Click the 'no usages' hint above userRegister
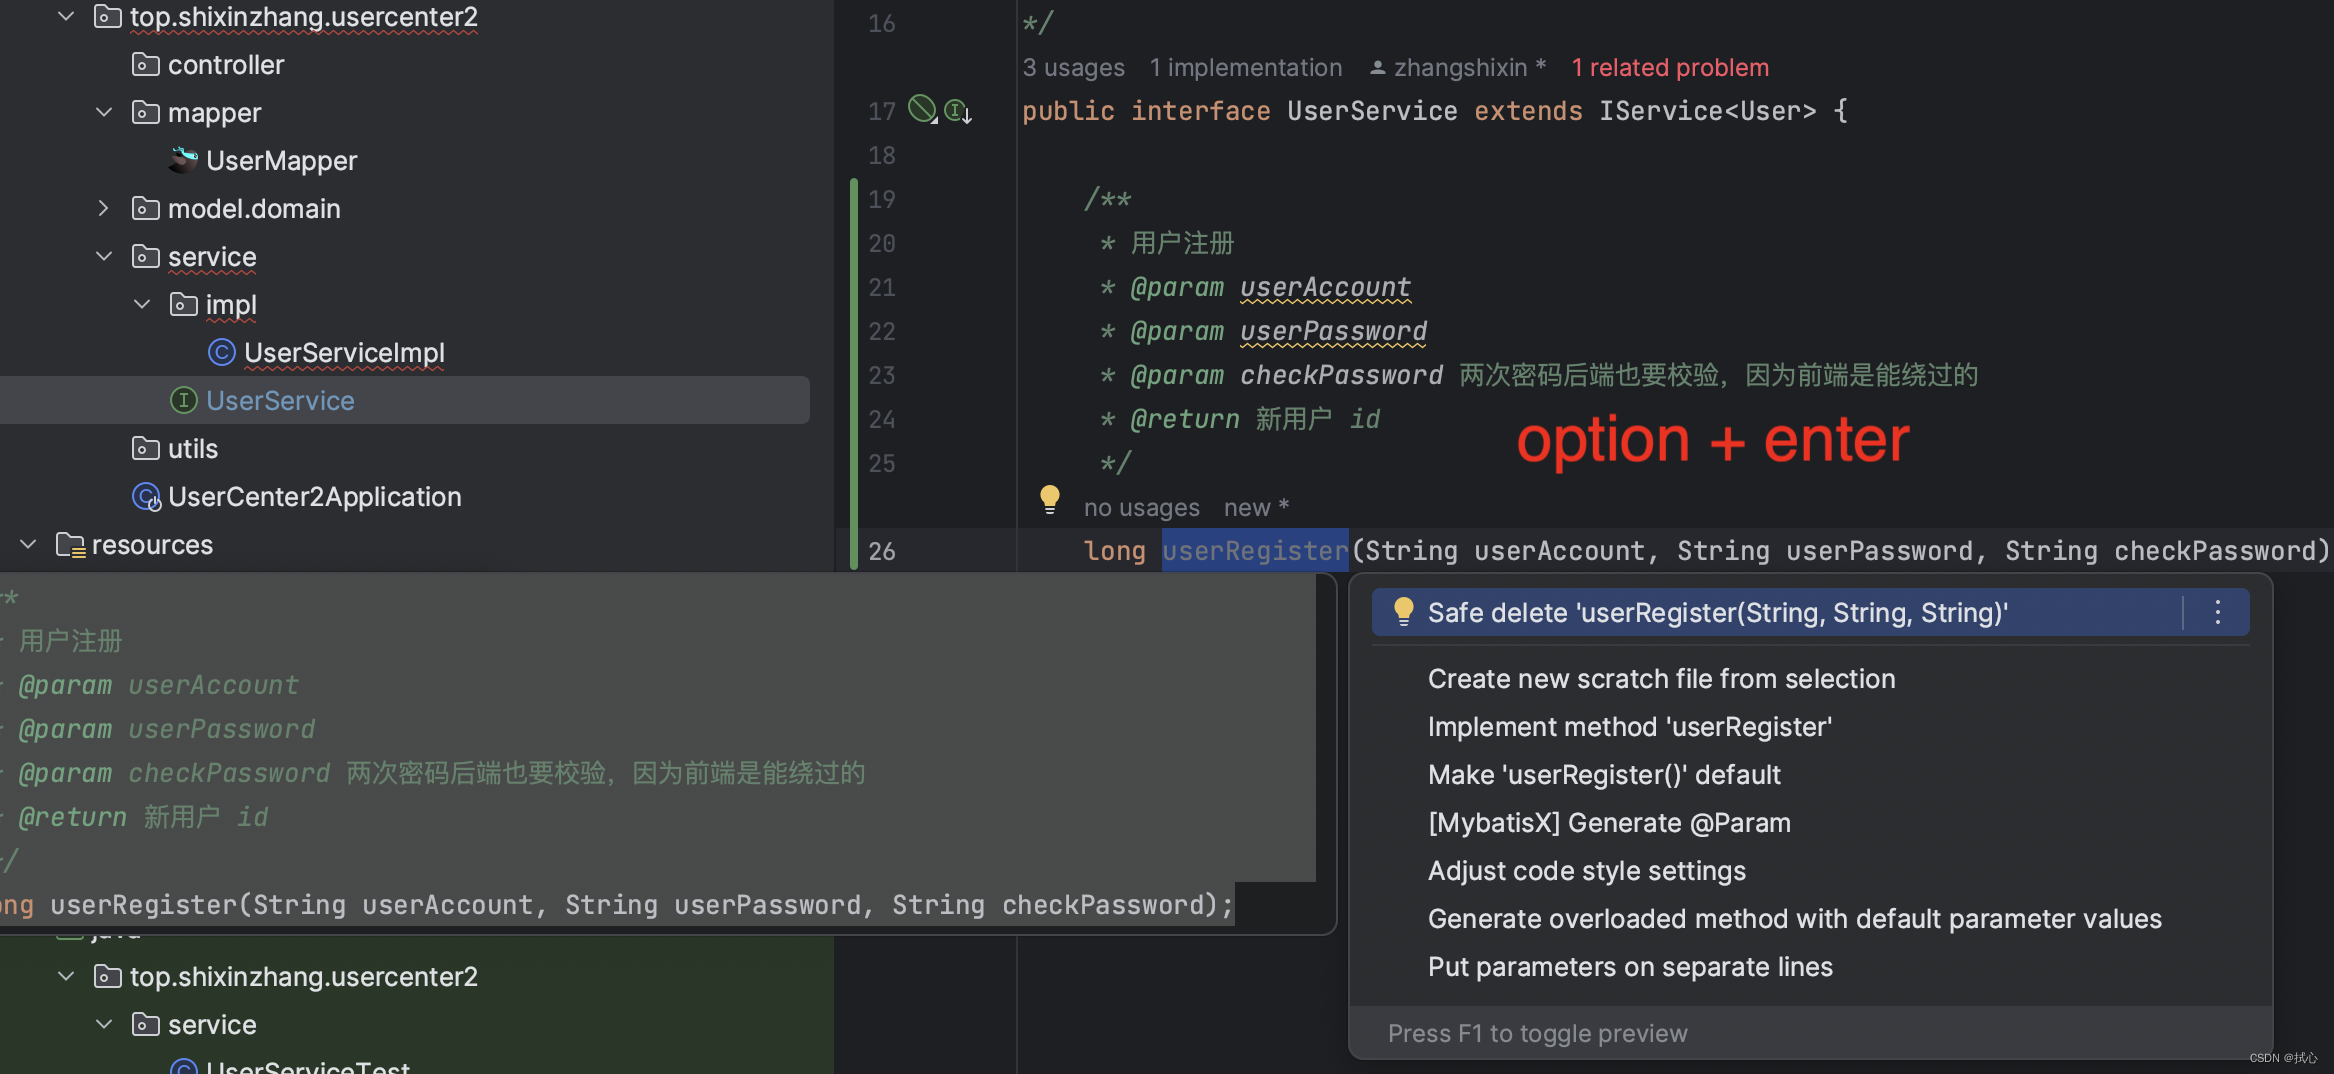Screen dimensions: 2334x1074 coord(1141,507)
